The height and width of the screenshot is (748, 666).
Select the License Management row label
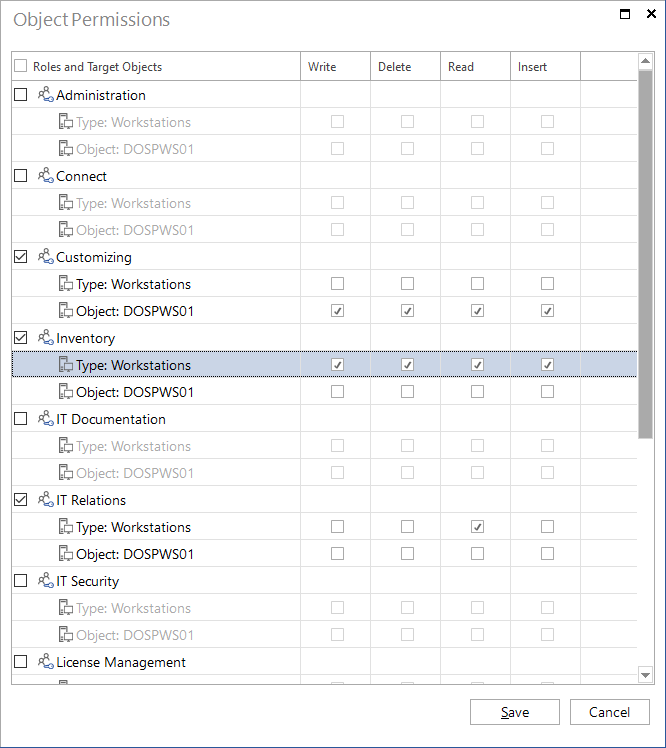pyautogui.click(x=121, y=662)
